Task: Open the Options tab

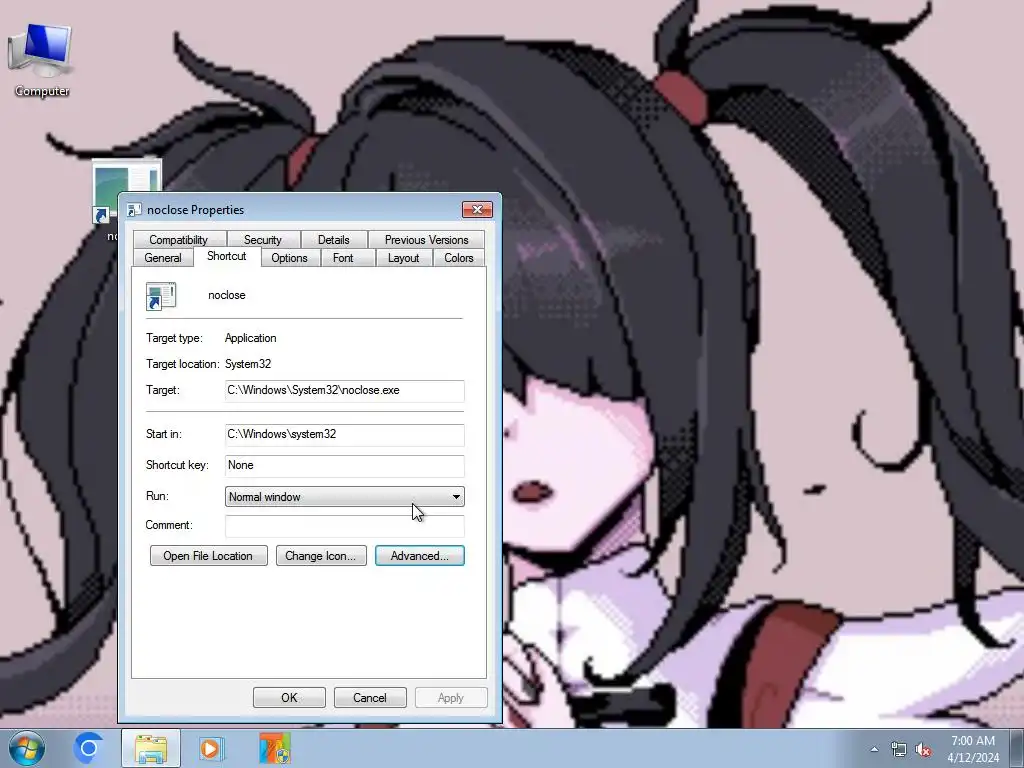Action: (x=289, y=258)
